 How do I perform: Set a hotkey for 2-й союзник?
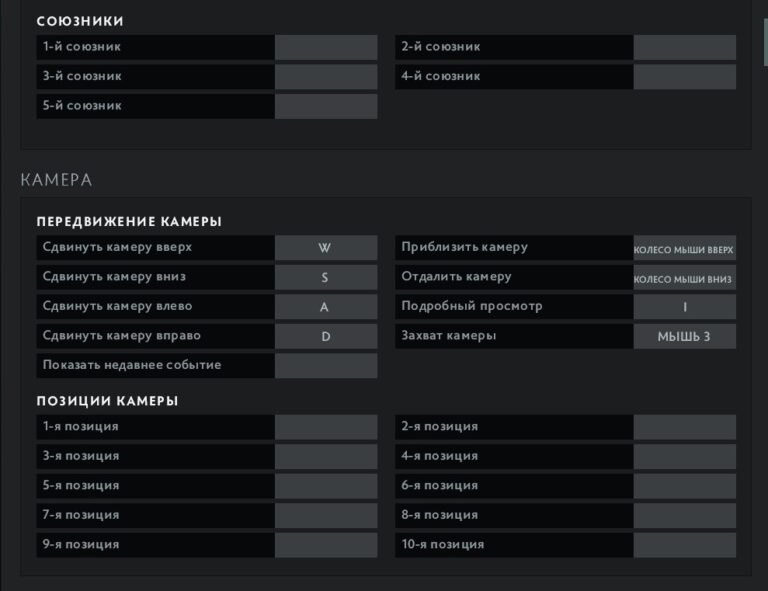[x=685, y=47]
